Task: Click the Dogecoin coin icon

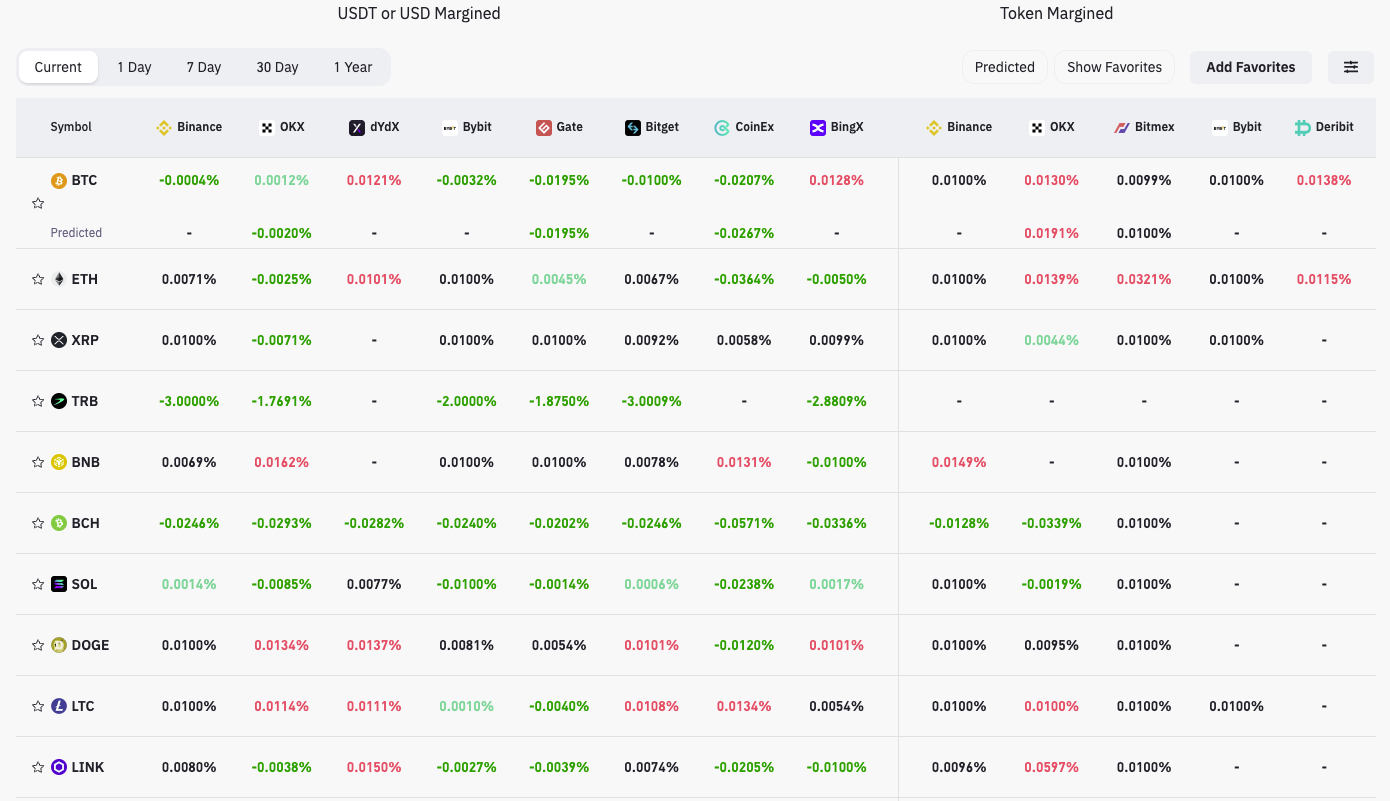Action: tap(59, 645)
